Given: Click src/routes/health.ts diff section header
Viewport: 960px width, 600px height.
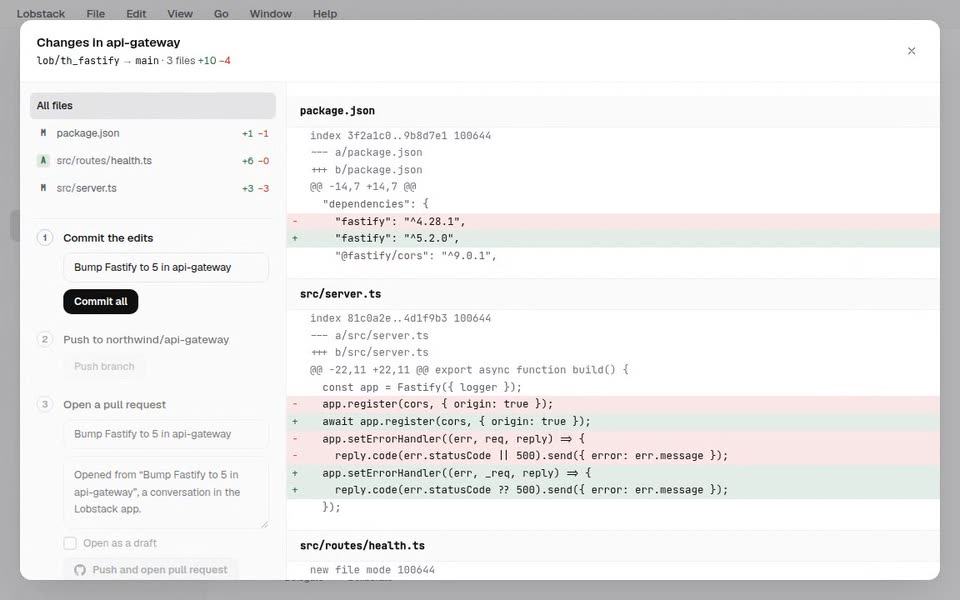Looking at the screenshot, I should [613, 546].
